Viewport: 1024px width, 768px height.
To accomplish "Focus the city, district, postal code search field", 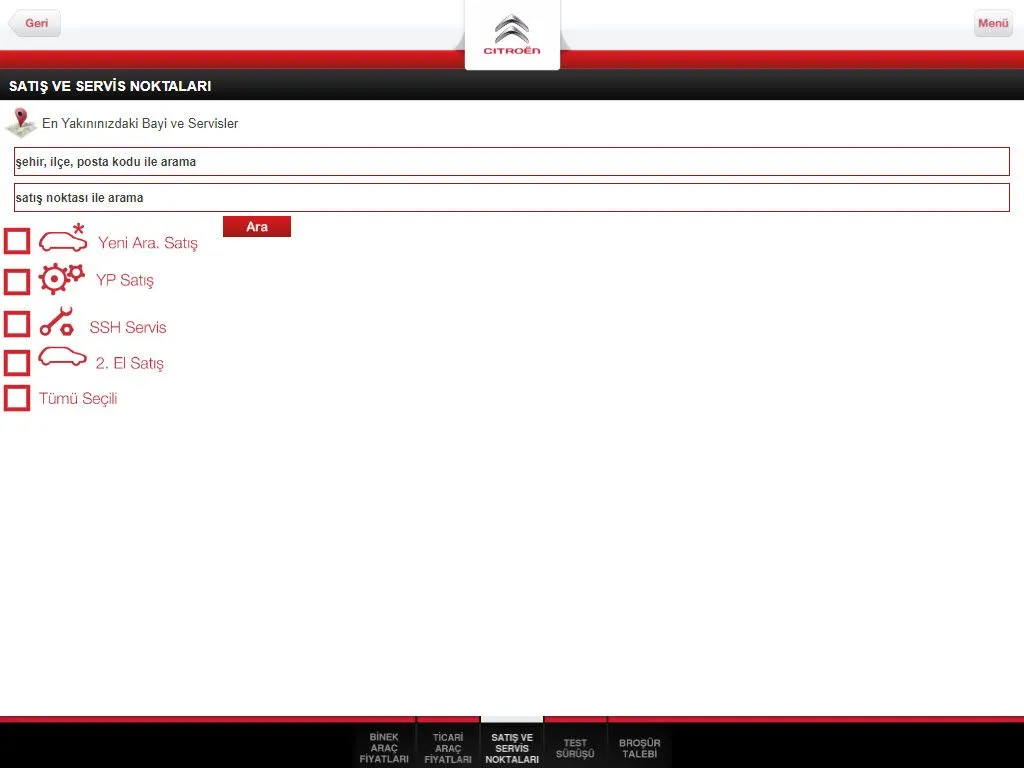I will [x=512, y=162].
